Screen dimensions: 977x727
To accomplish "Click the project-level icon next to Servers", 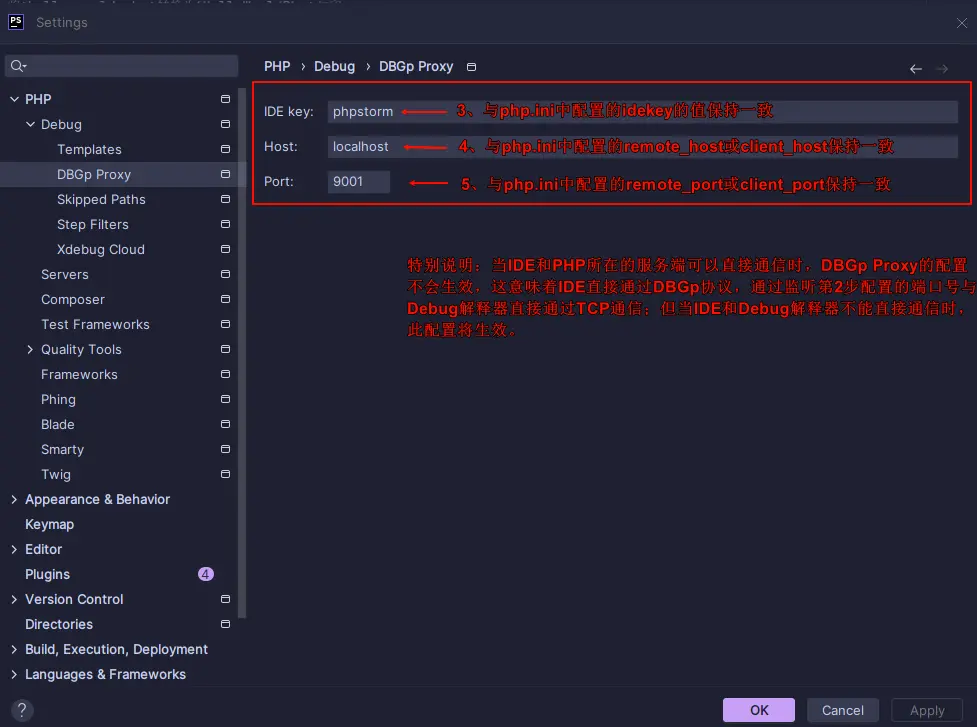I will tap(226, 274).
